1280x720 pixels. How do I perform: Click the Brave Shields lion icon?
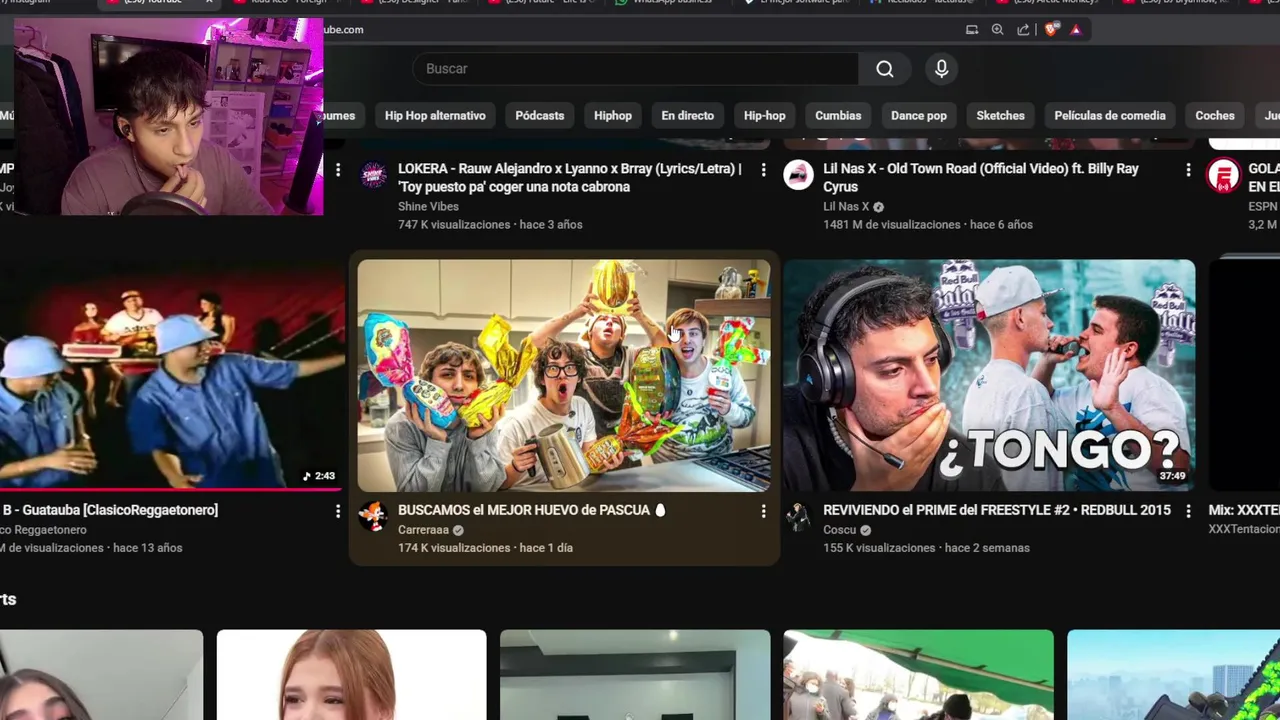[1050, 30]
